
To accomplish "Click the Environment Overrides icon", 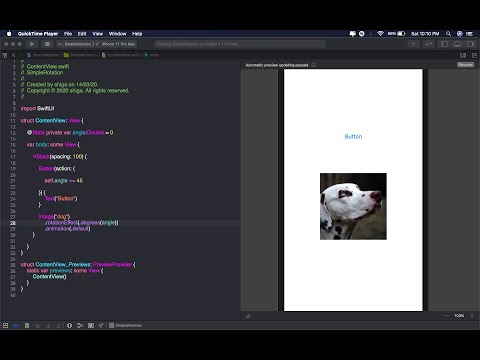I will coord(91,325).
